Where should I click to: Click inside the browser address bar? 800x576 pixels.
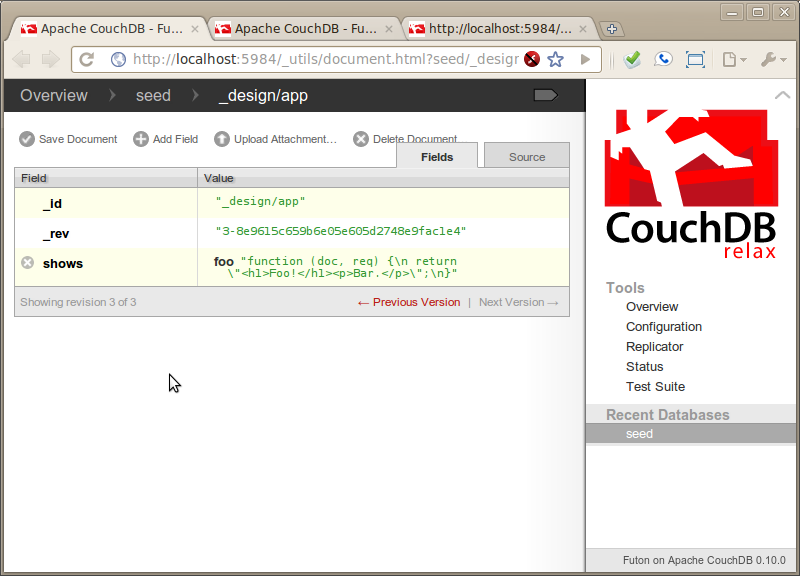300,60
